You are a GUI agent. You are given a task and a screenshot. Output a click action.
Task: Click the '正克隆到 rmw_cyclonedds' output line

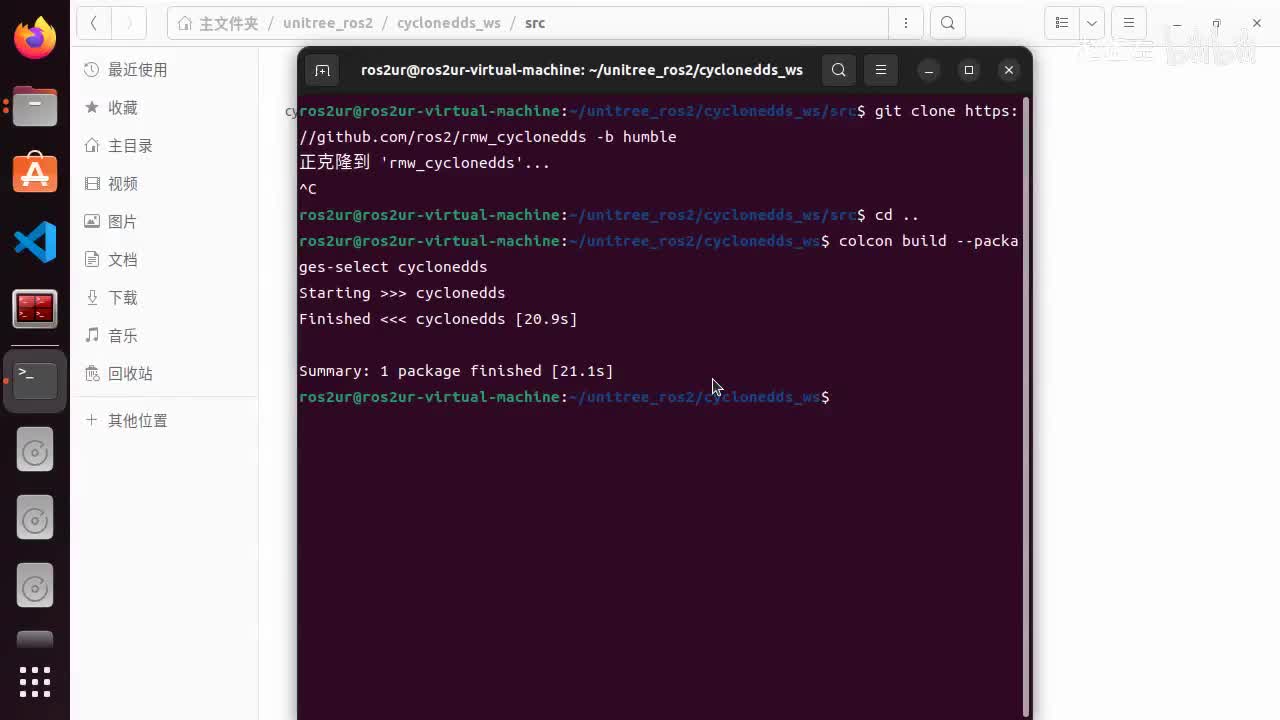point(424,163)
